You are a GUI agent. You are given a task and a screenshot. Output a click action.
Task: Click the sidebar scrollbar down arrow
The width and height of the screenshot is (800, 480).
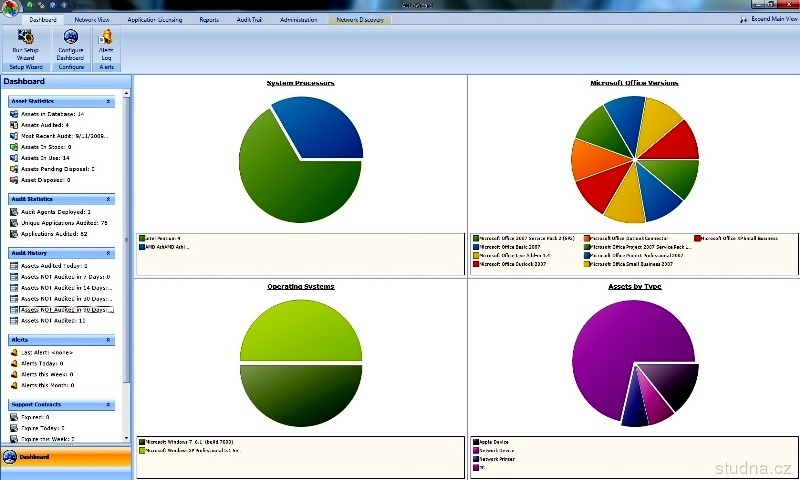coord(126,438)
